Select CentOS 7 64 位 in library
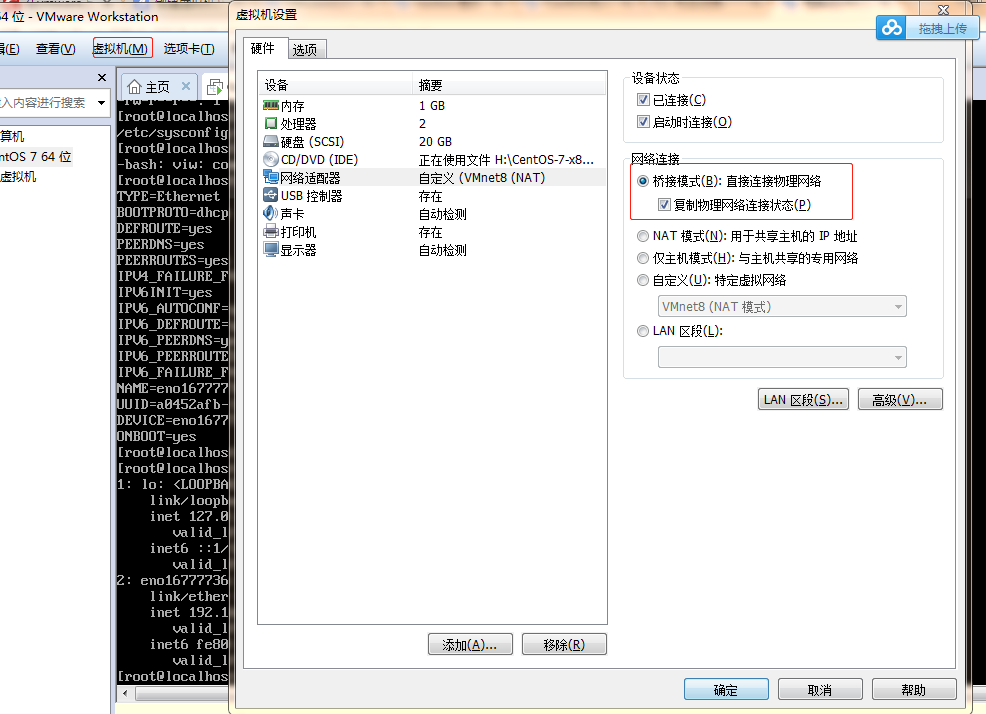 [36, 156]
